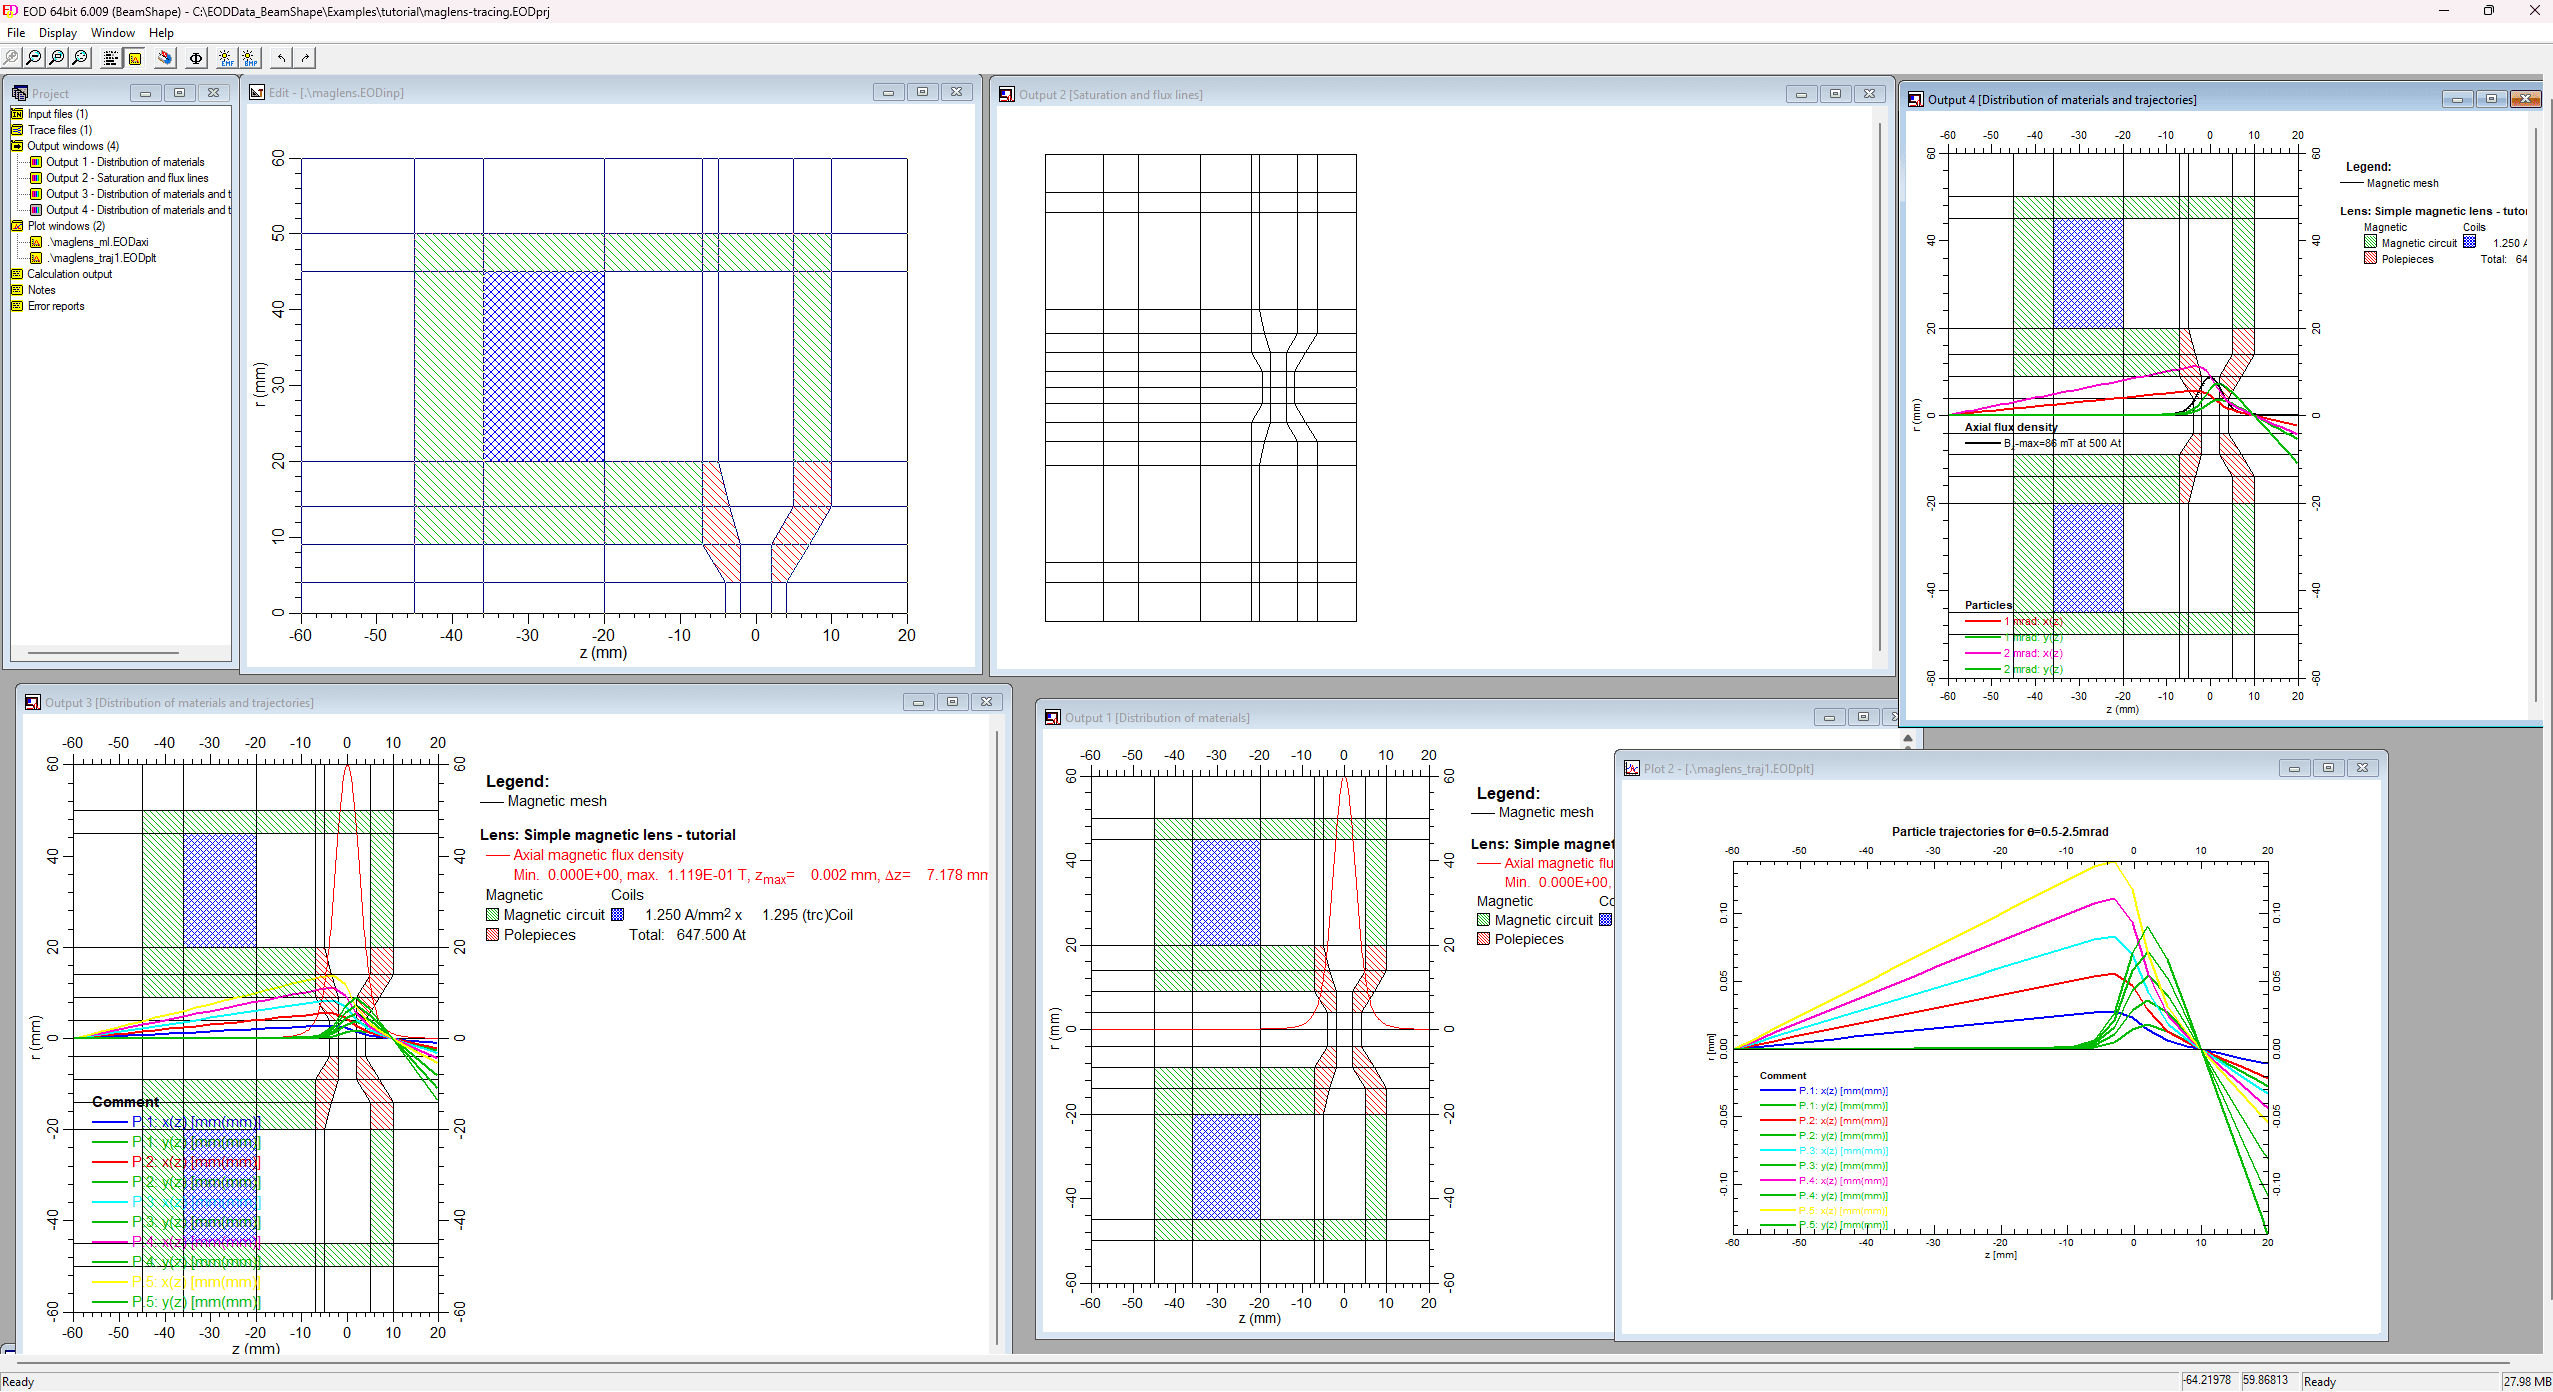This screenshot has height=1392, width=2553.
Task: Toggle the yellow plot window toolbar button
Action: pyautogui.click(x=134, y=58)
